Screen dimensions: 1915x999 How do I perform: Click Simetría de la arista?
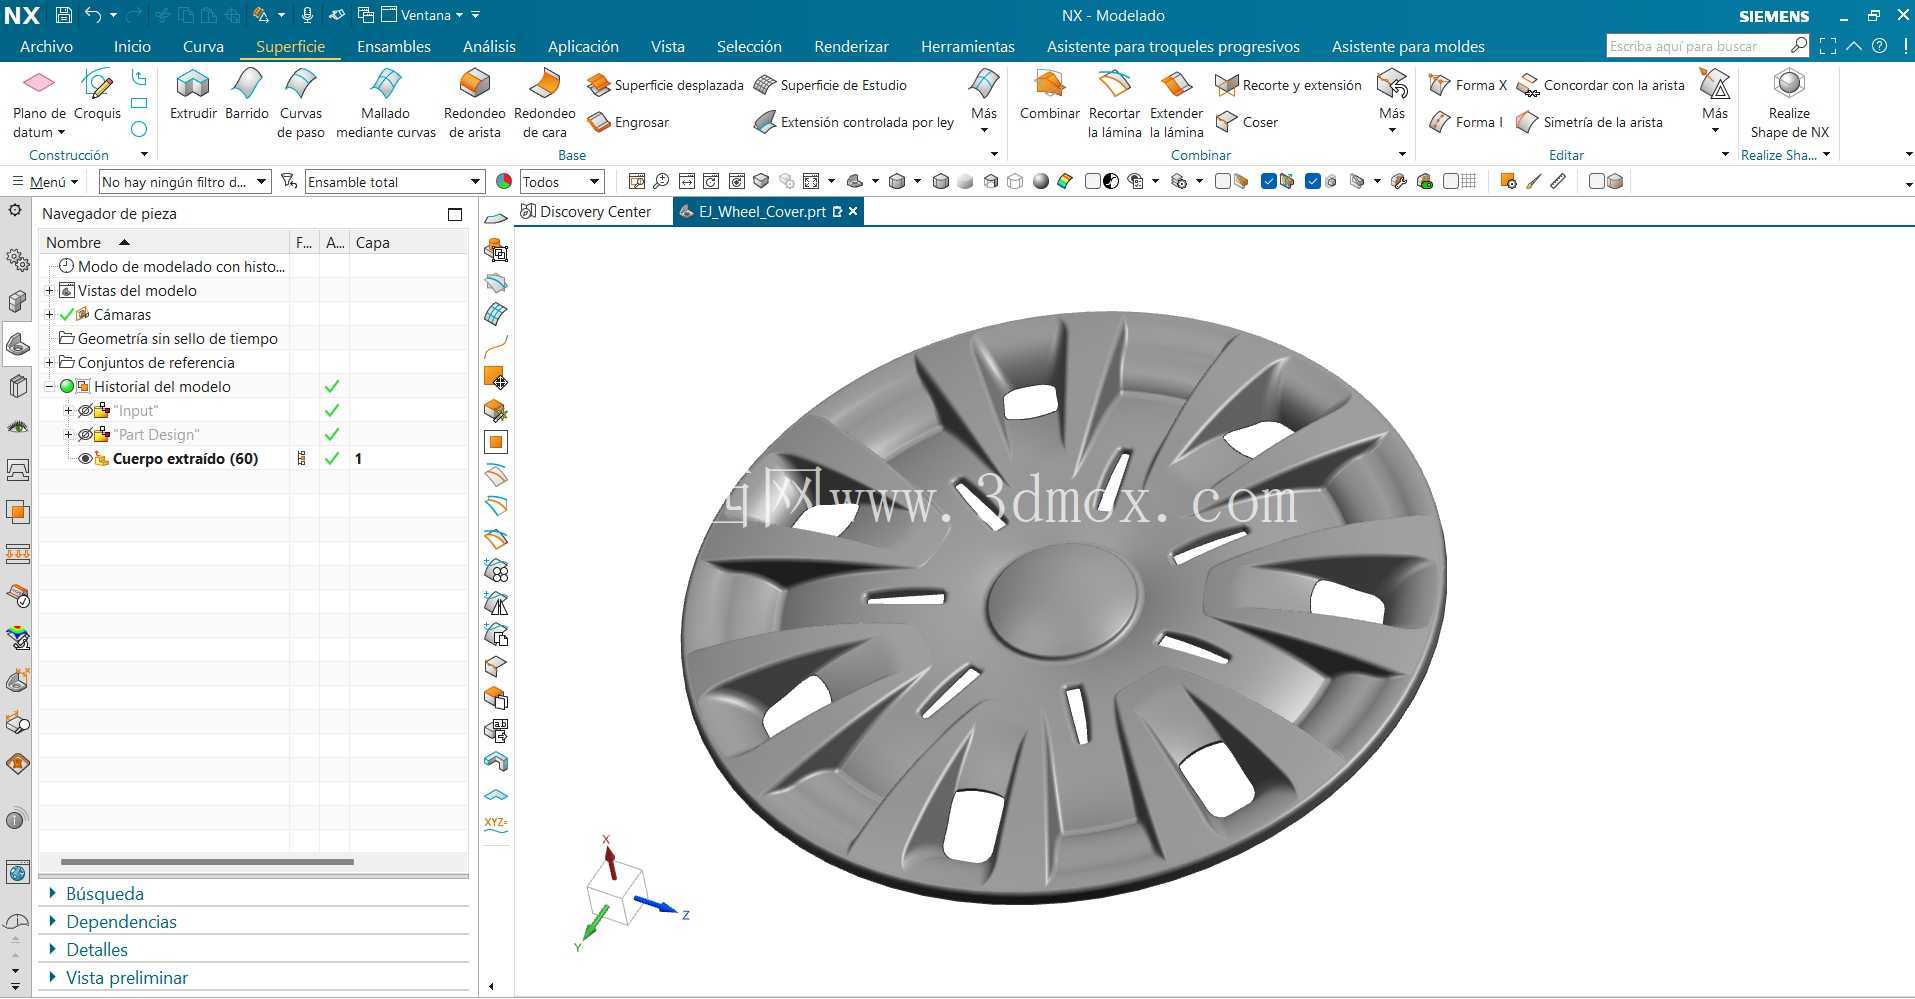click(x=1590, y=122)
